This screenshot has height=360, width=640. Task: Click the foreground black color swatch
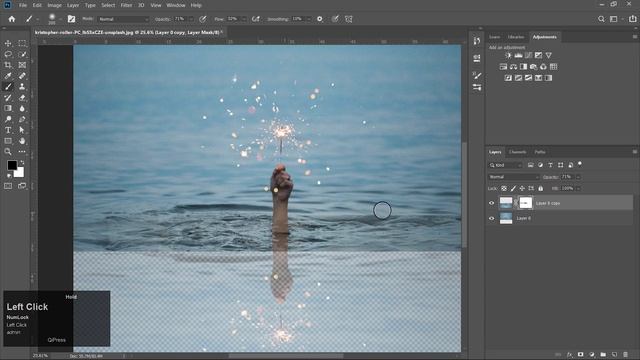click(12, 165)
